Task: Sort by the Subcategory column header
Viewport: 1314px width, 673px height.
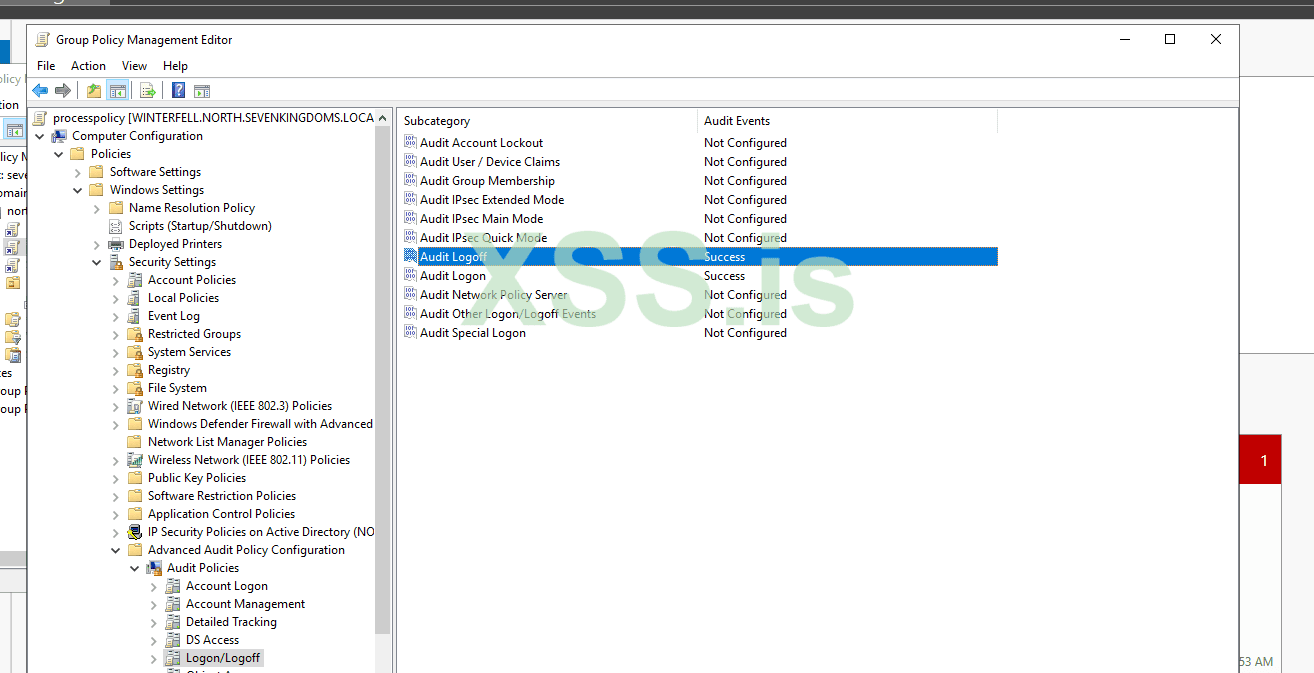Action: pyautogui.click(x=547, y=120)
